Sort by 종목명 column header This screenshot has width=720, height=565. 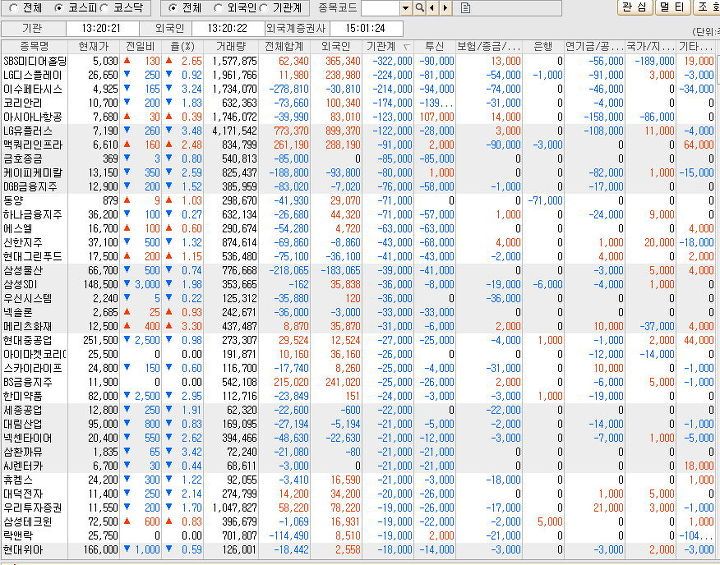coord(34,46)
